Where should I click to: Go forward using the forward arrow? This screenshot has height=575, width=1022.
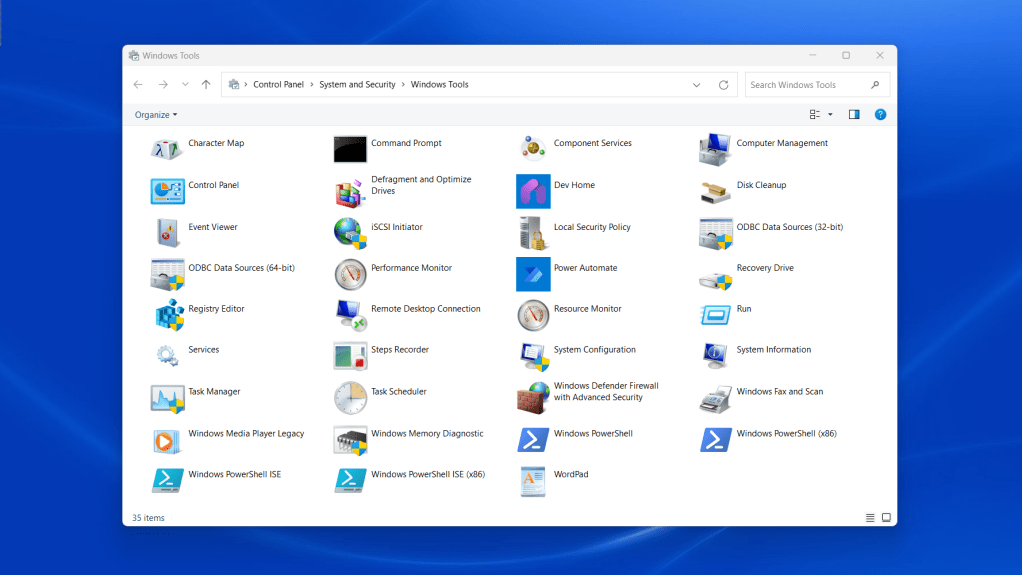click(x=163, y=84)
